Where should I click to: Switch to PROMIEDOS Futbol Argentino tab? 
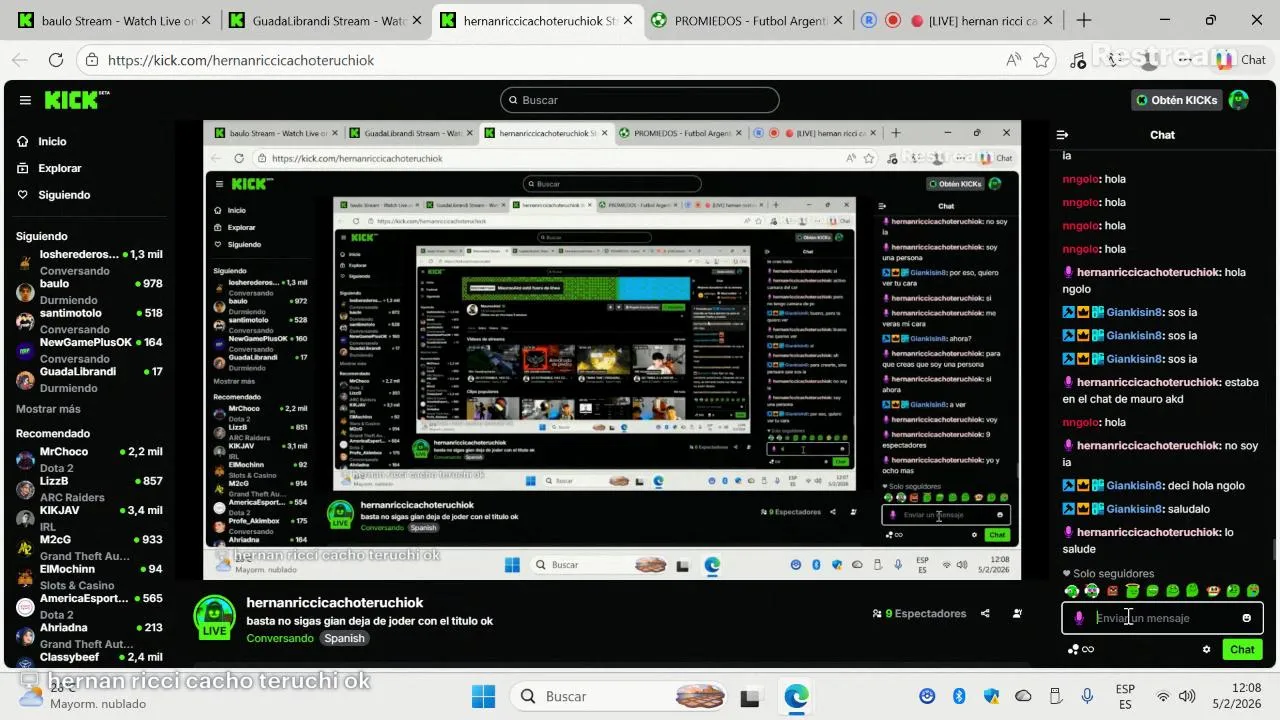click(x=745, y=20)
